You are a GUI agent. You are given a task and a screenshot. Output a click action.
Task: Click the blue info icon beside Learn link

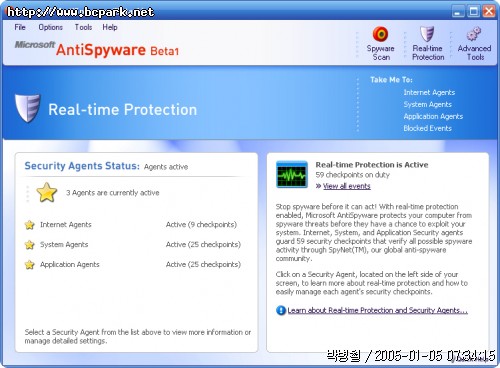point(281,310)
